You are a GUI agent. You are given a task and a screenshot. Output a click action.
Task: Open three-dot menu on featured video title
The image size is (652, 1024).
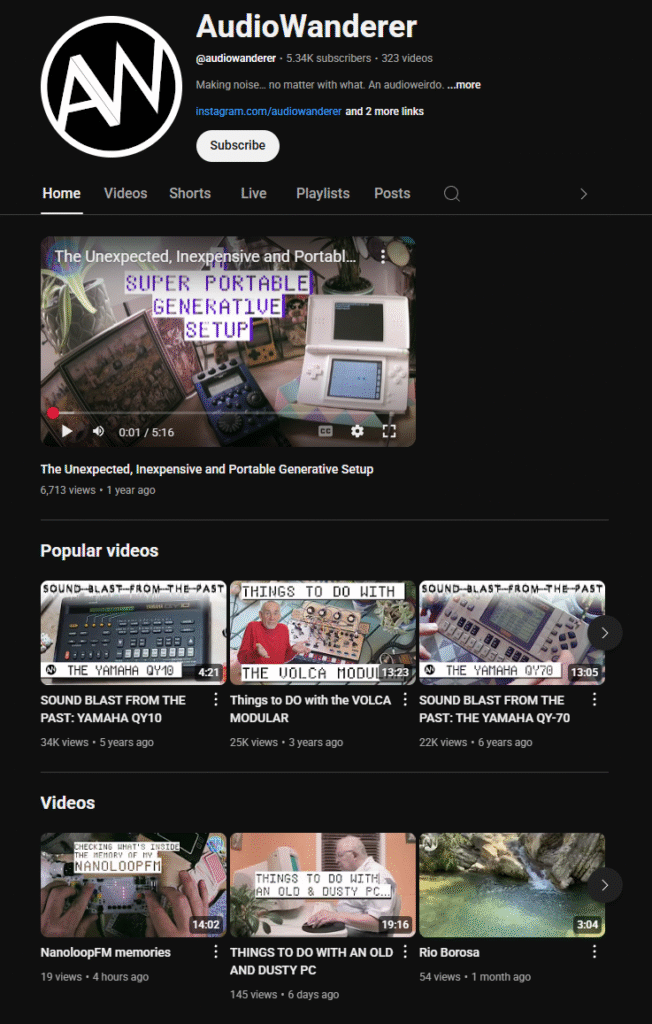click(382, 257)
